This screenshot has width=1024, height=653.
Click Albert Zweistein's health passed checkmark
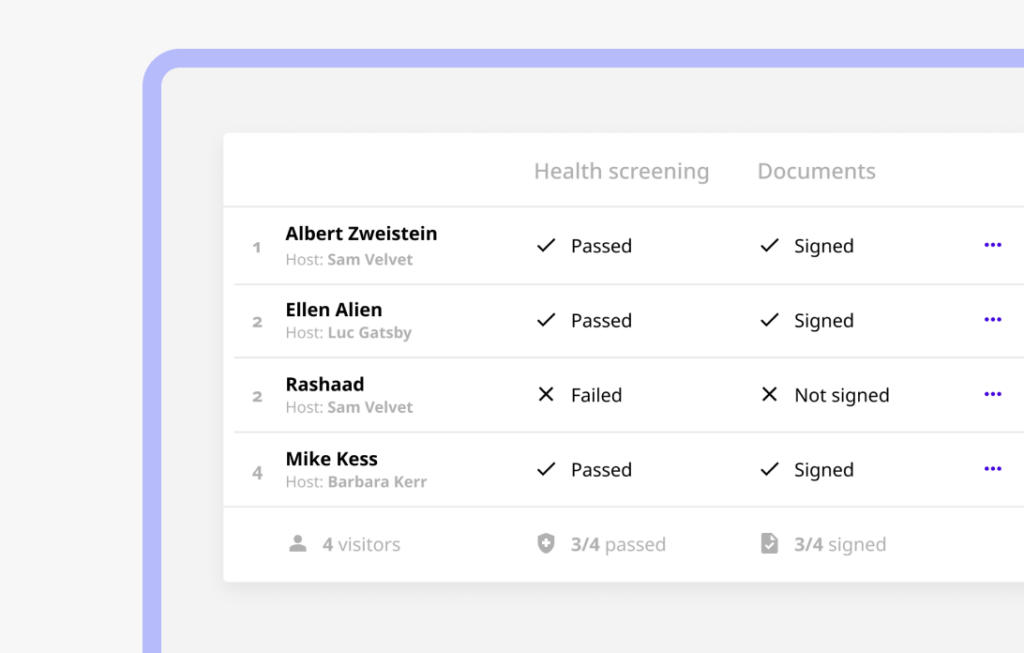[x=546, y=245]
